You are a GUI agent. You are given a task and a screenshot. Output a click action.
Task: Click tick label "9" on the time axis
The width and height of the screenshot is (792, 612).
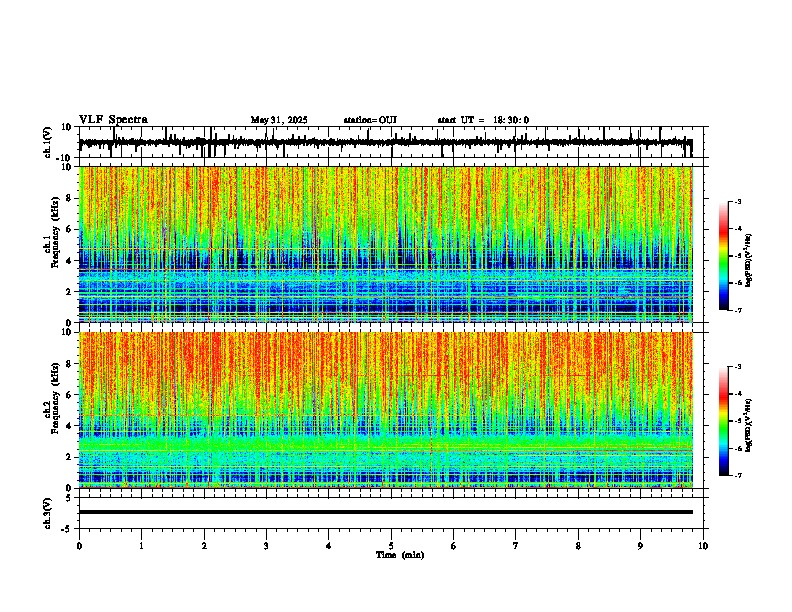pos(640,546)
